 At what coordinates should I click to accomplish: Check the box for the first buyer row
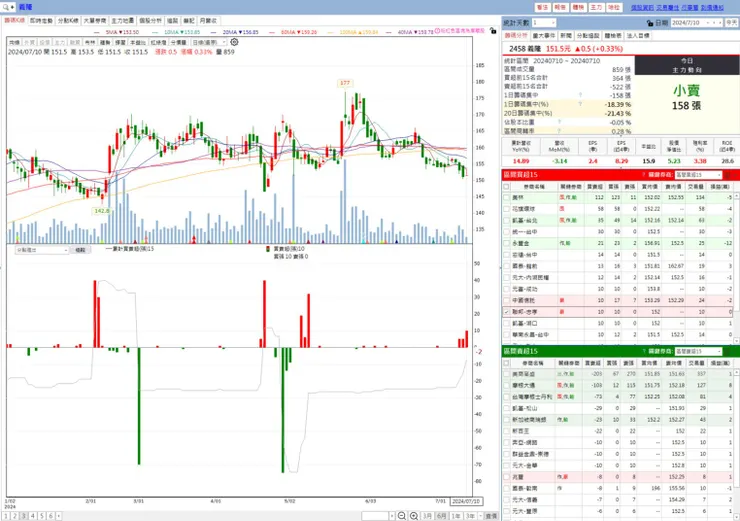506,197
